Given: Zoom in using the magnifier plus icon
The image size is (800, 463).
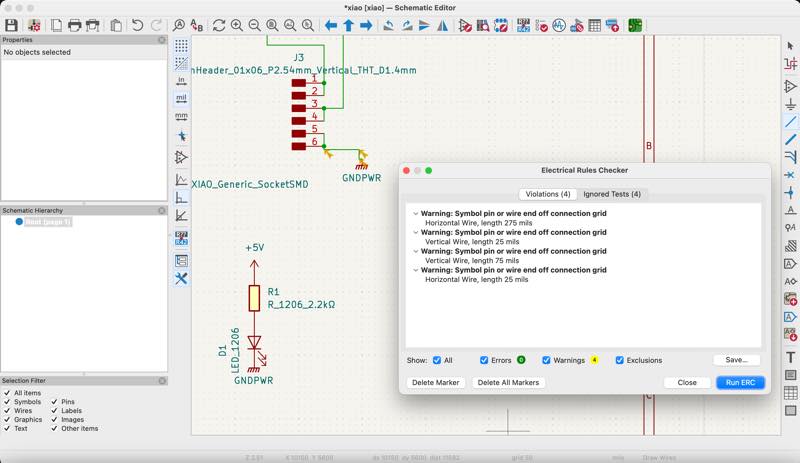Looking at the screenshot, I should click(237, 25).
